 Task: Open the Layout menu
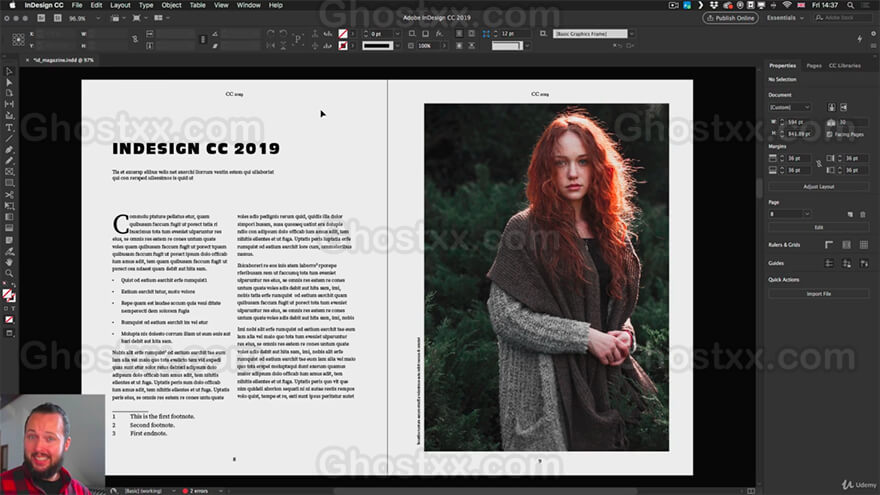tap(120, 5)
